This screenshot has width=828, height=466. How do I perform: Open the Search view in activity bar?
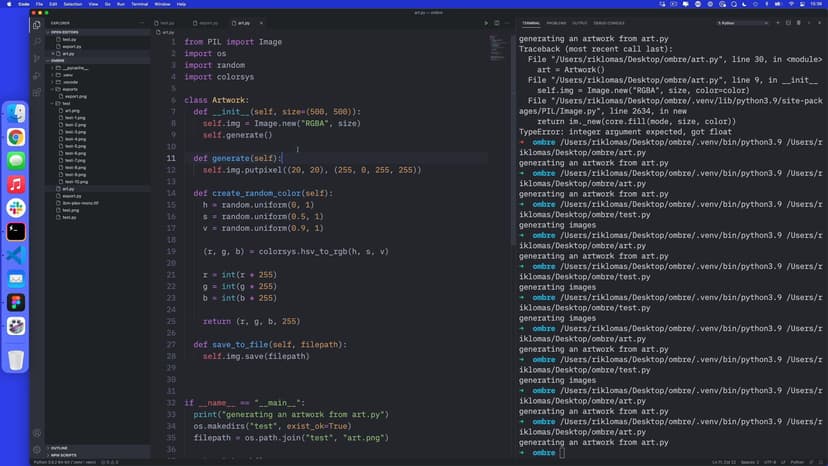[37, 41]
